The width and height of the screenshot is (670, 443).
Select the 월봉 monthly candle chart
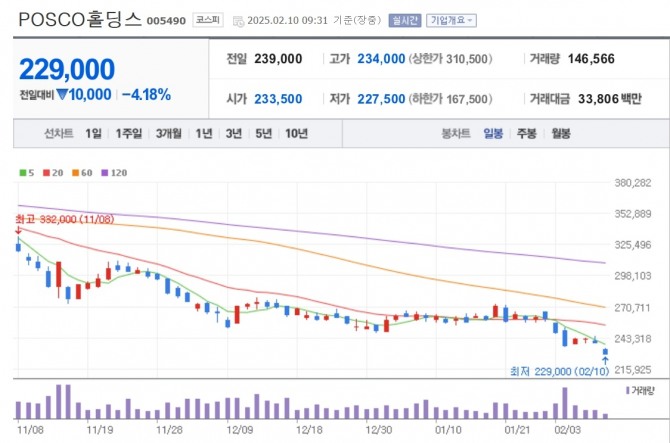(x=560, y=133)
